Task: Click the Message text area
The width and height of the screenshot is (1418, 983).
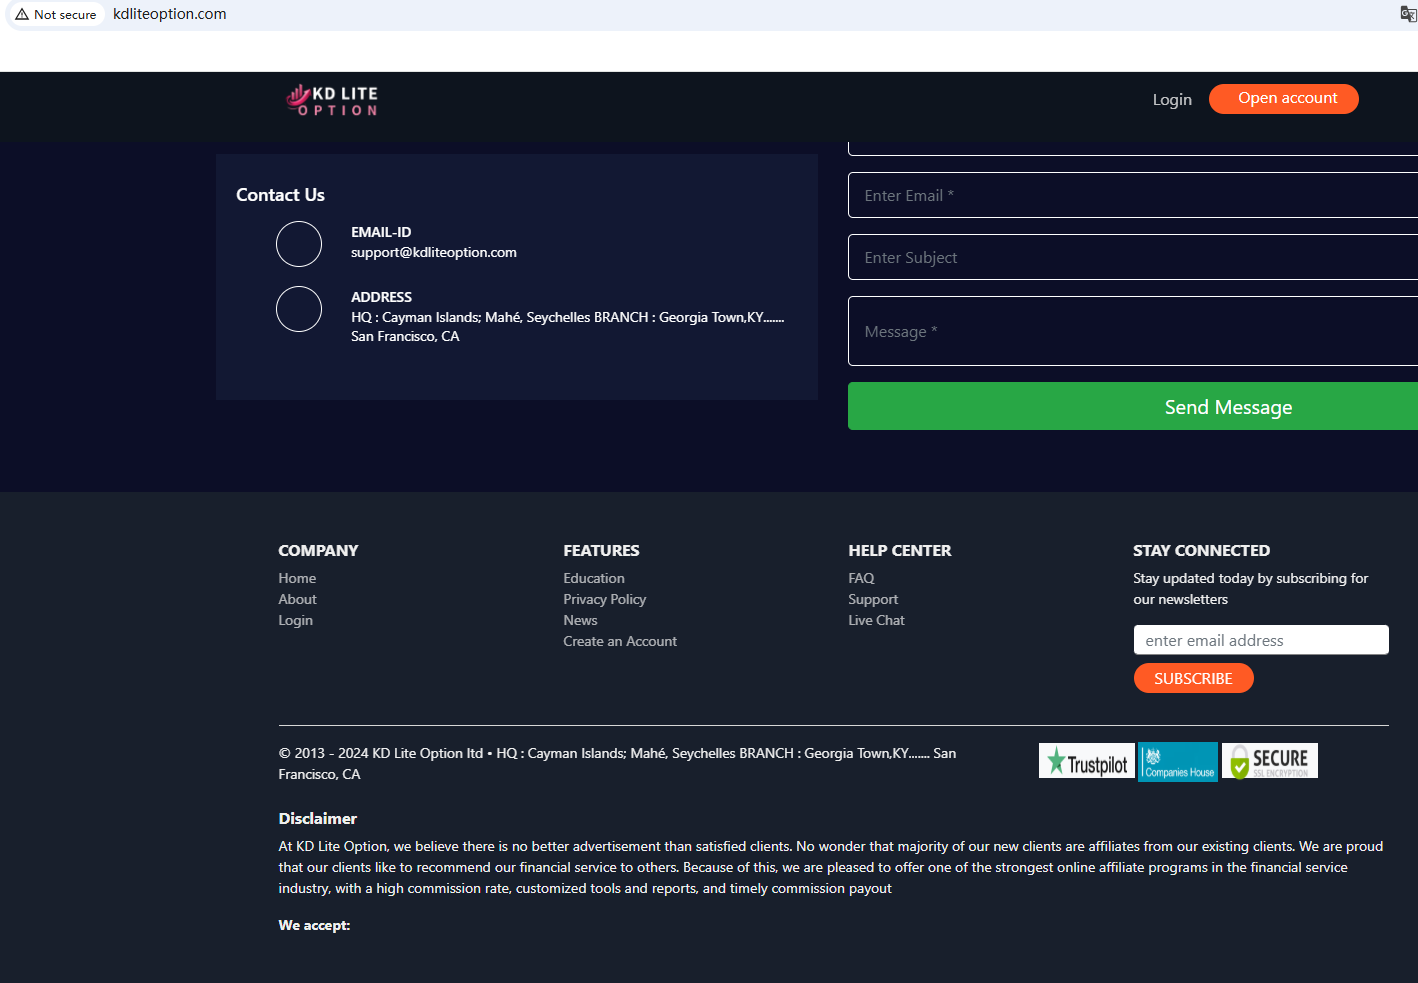Action: 1132,332
